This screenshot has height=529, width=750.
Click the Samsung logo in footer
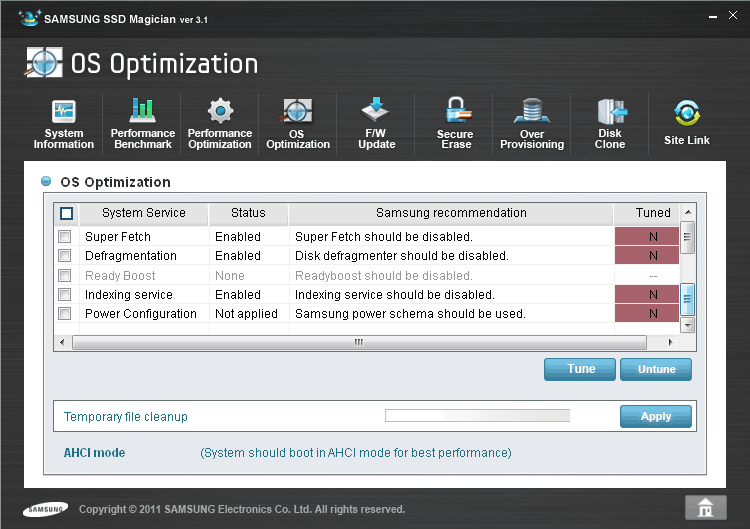click(45, 509)
